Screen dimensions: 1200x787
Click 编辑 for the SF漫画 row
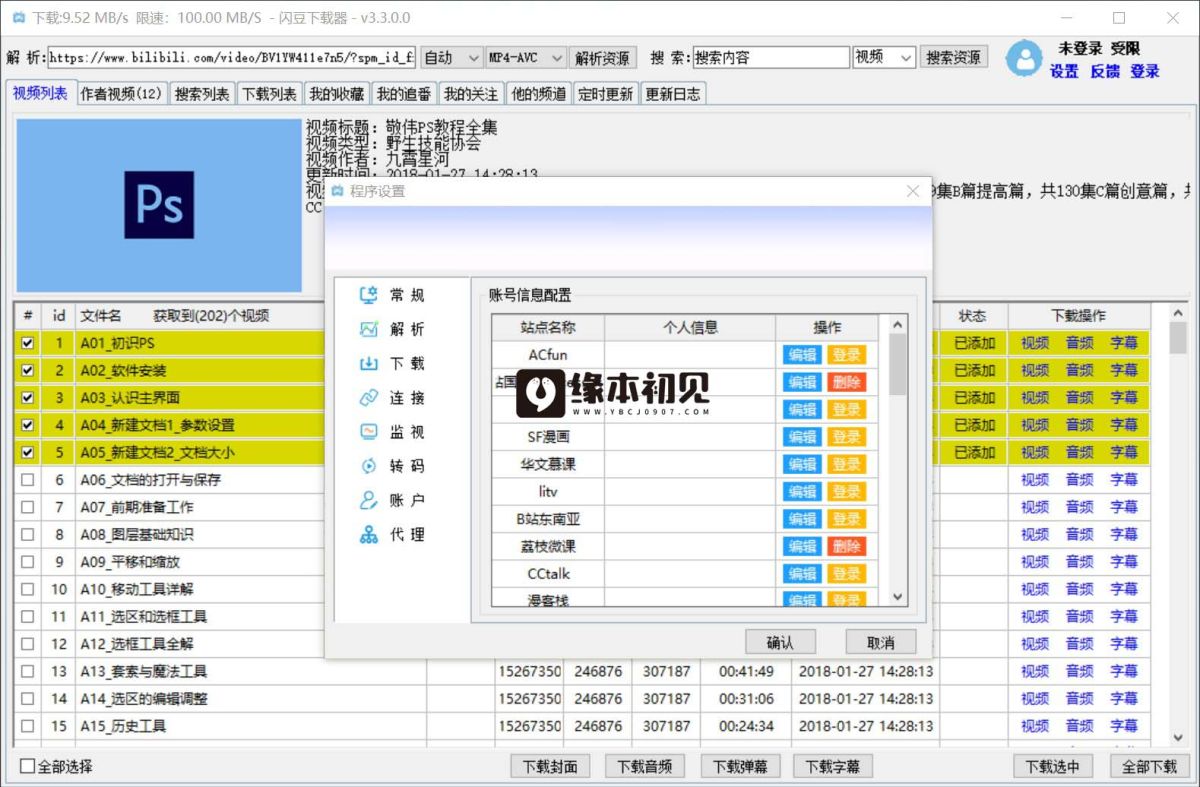[x=802, y=437]
